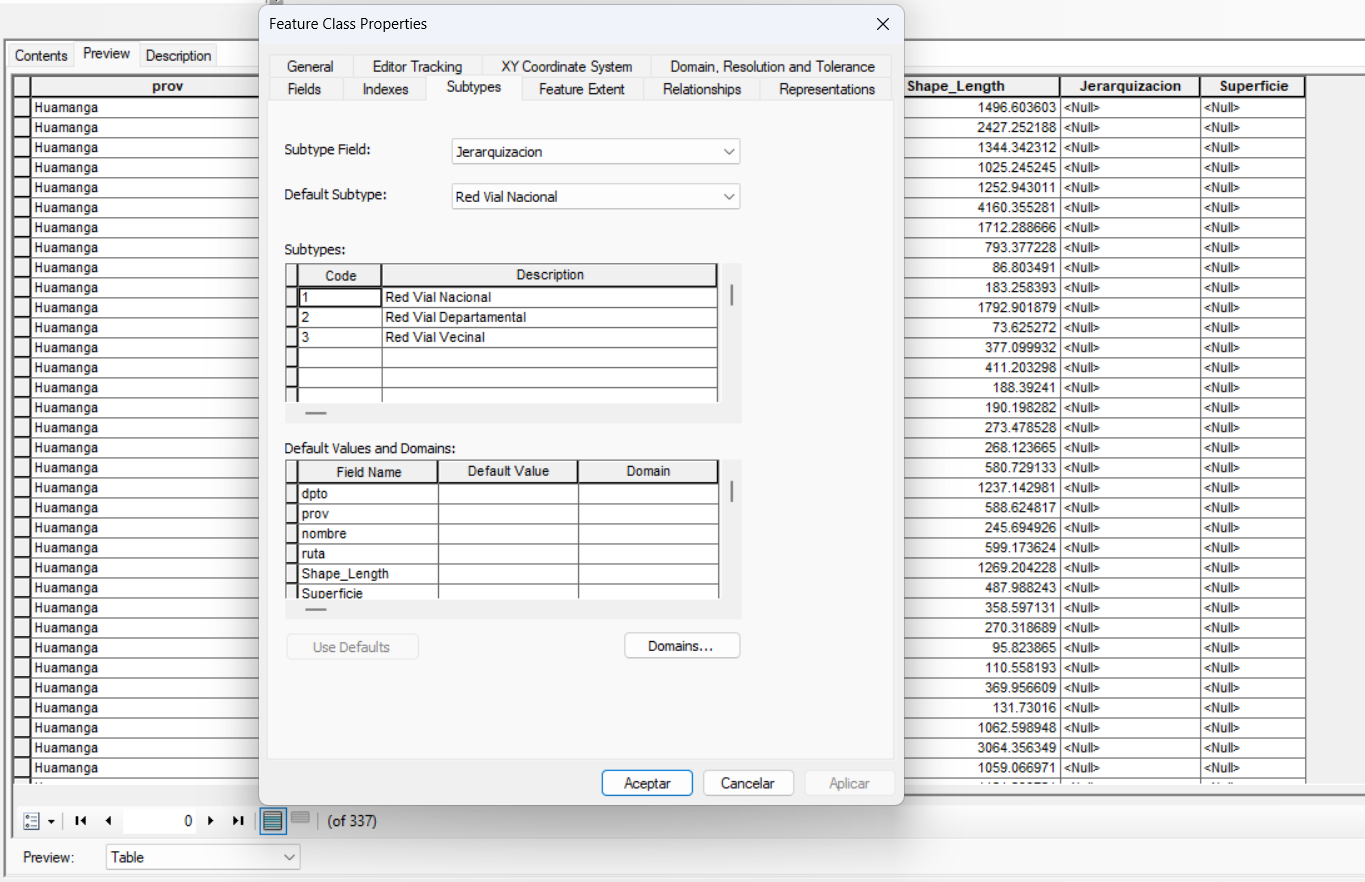Switch to the Description tab
Viewport: 1365px width, 882px height.
[178, 56]
